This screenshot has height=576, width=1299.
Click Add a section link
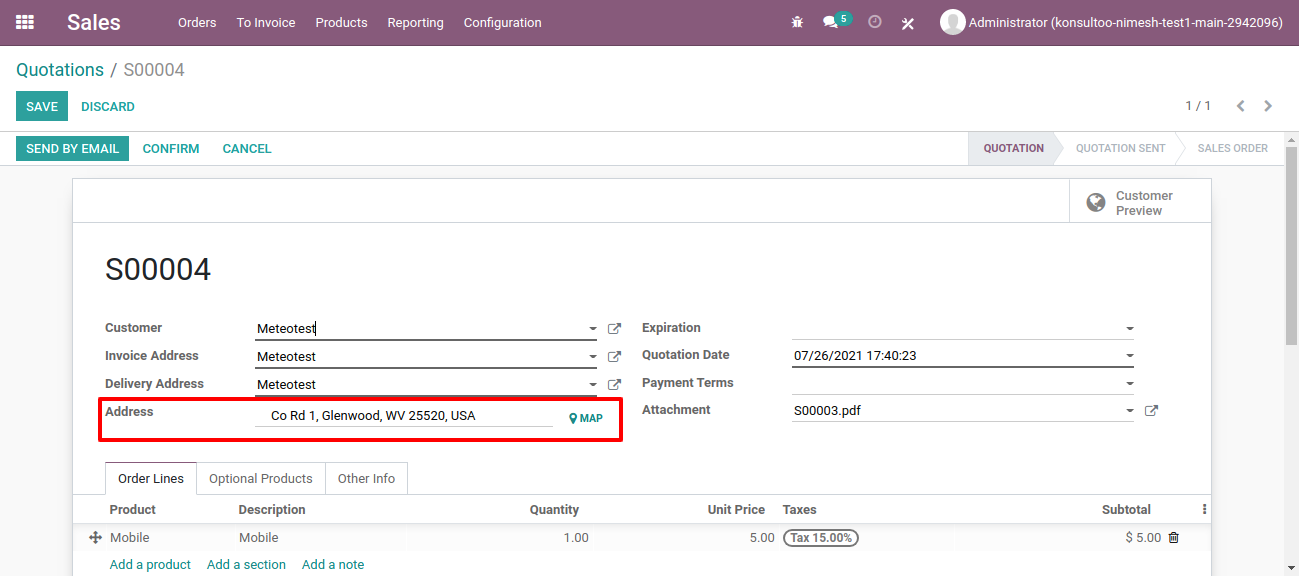(x=246, y=565)
